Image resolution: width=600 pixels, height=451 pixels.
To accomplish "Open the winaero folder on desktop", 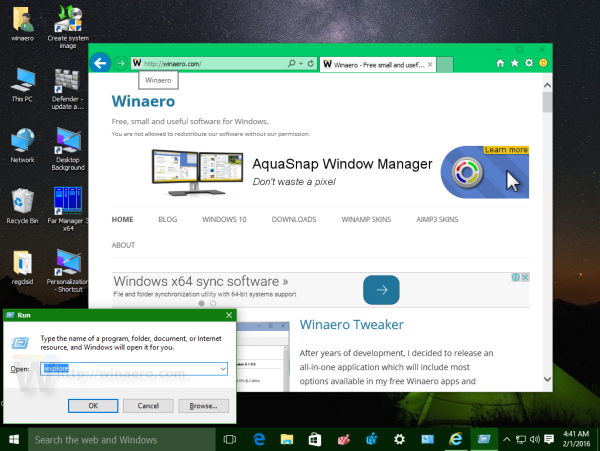I will coord(22,24).
